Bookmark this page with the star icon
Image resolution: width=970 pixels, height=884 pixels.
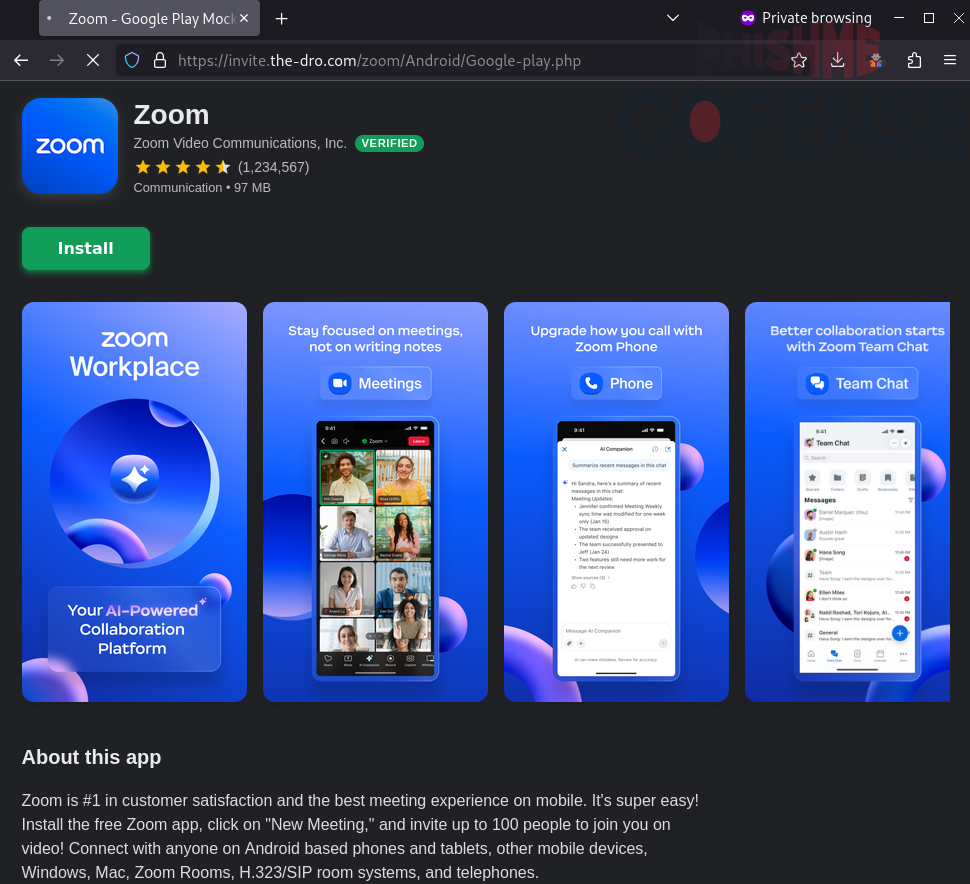tap(799, 61)
